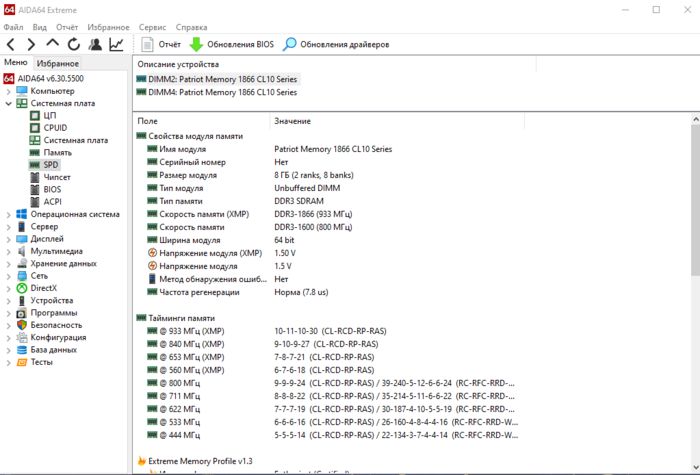
Task: Select AIDA64 v6.30.5500 root node
Action: (x=50, y=79)
